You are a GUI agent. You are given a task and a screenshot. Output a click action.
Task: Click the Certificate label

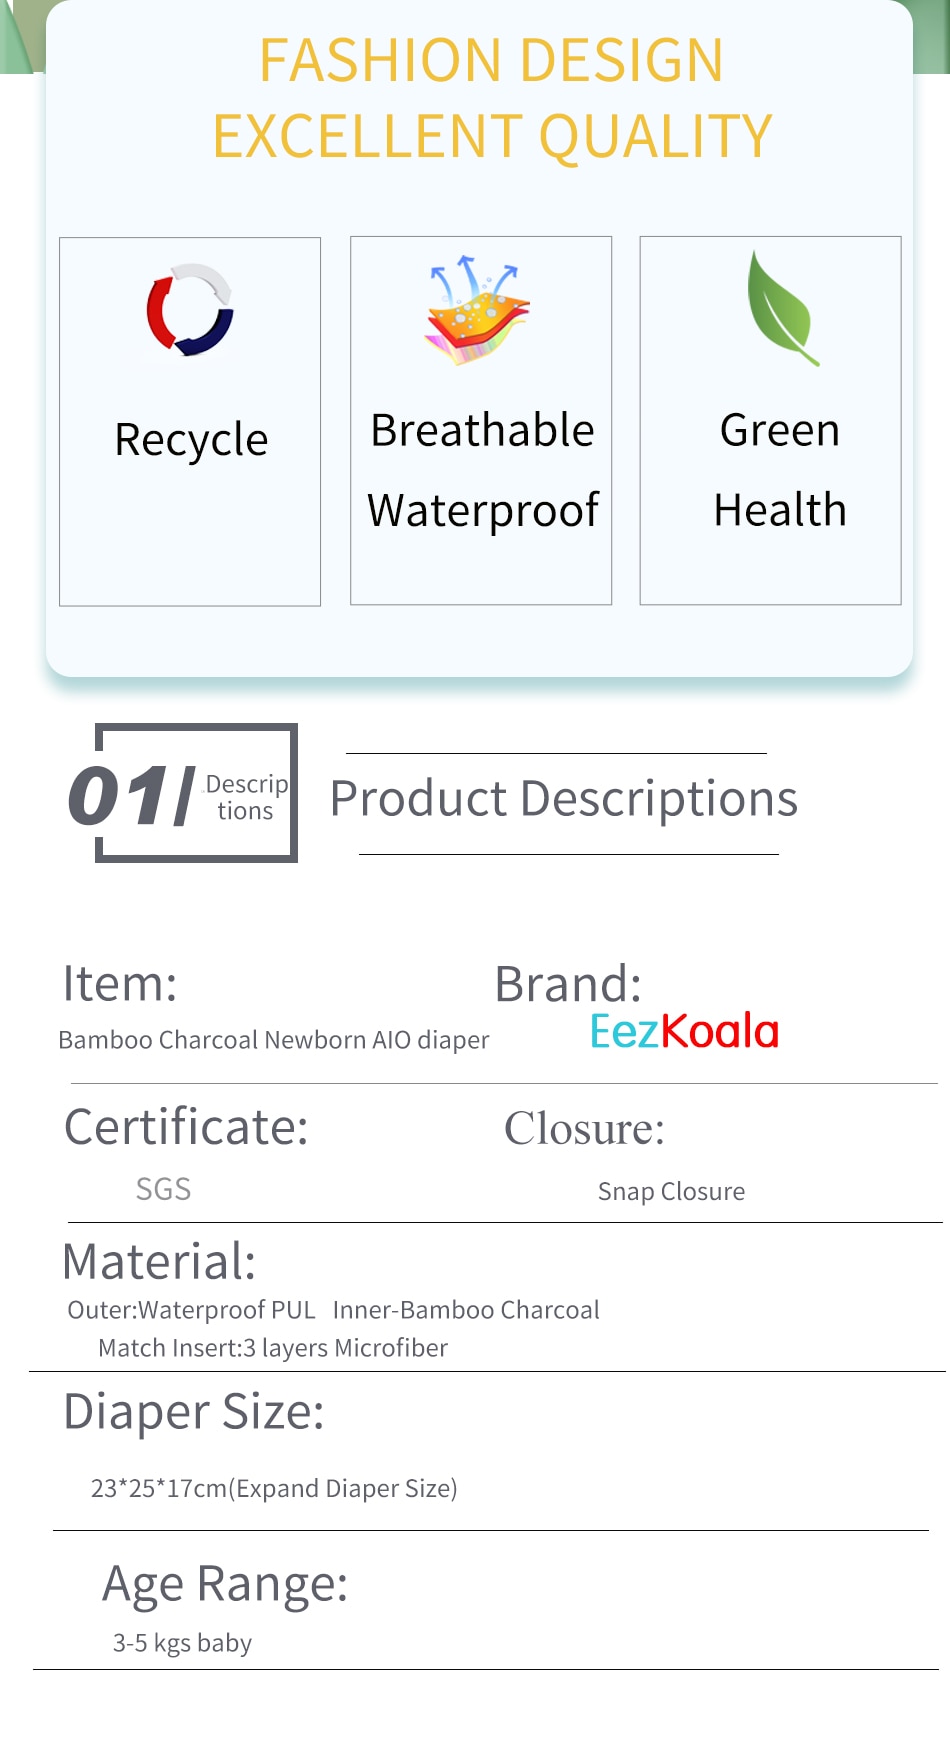point(187,1127)
